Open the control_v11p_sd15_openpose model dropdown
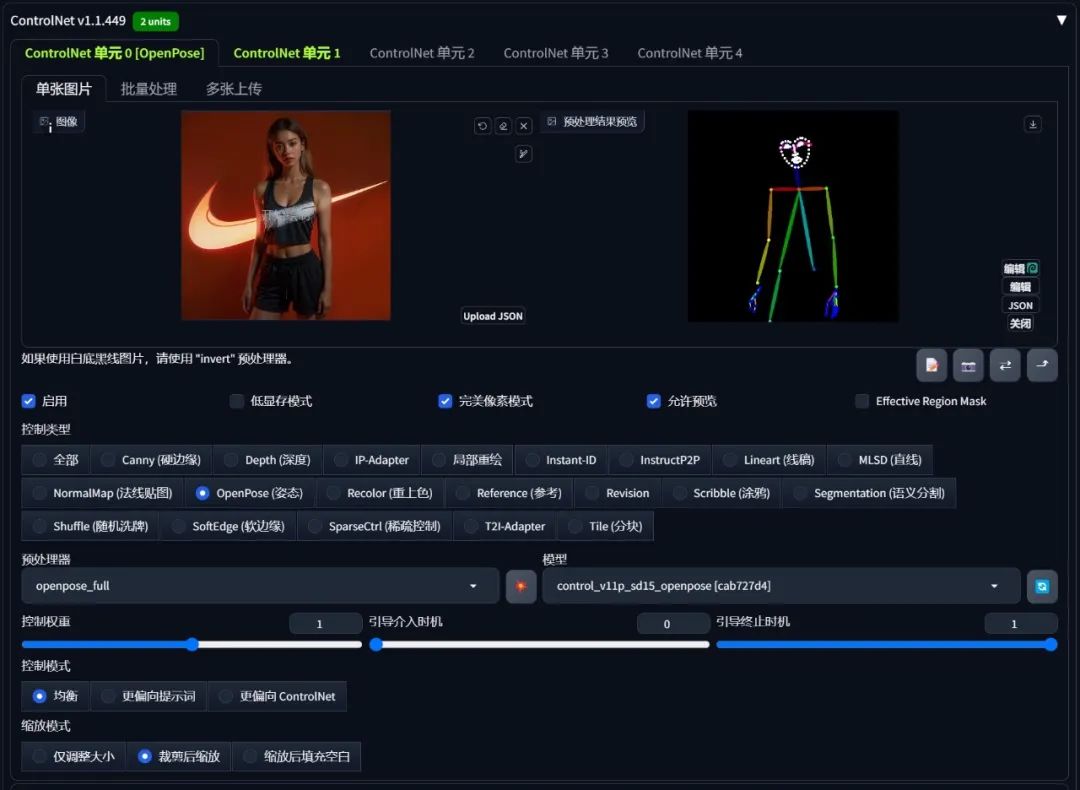1080x790 pixels. coord(780,585)
